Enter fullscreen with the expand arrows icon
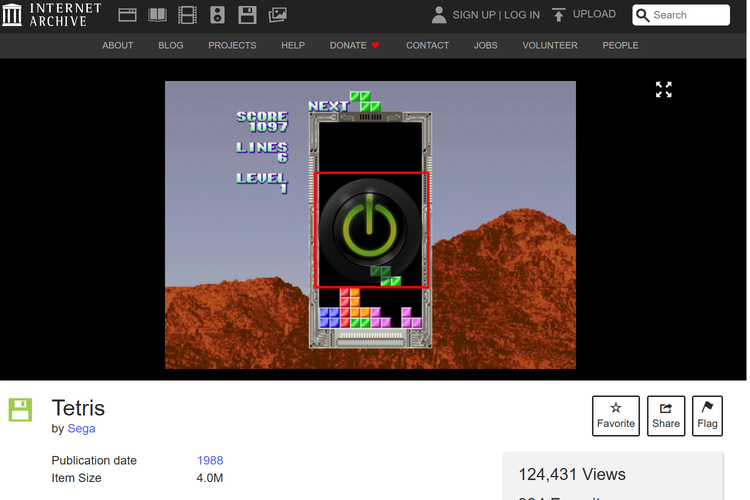Viewport: 750px width, 500px height. (663, 89)
